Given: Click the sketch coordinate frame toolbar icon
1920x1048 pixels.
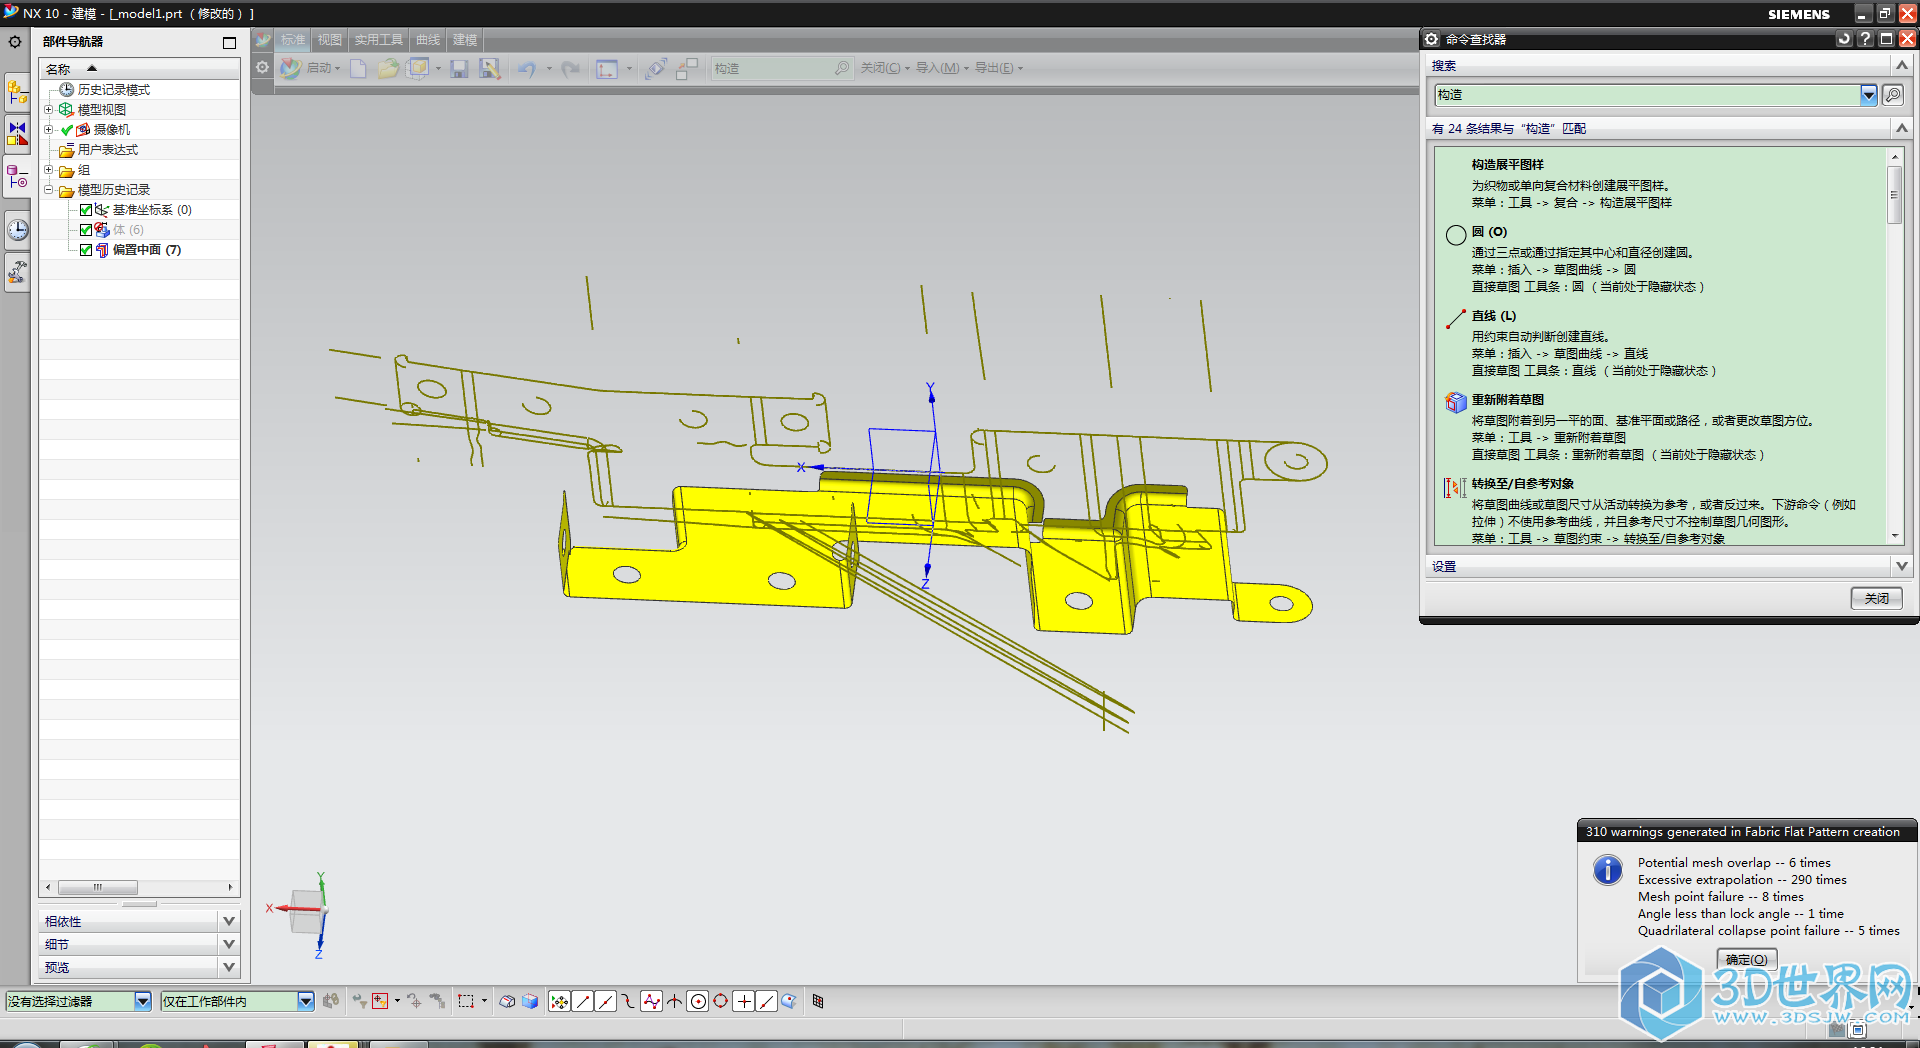Looking at the screenshot, I should point(606,68).
